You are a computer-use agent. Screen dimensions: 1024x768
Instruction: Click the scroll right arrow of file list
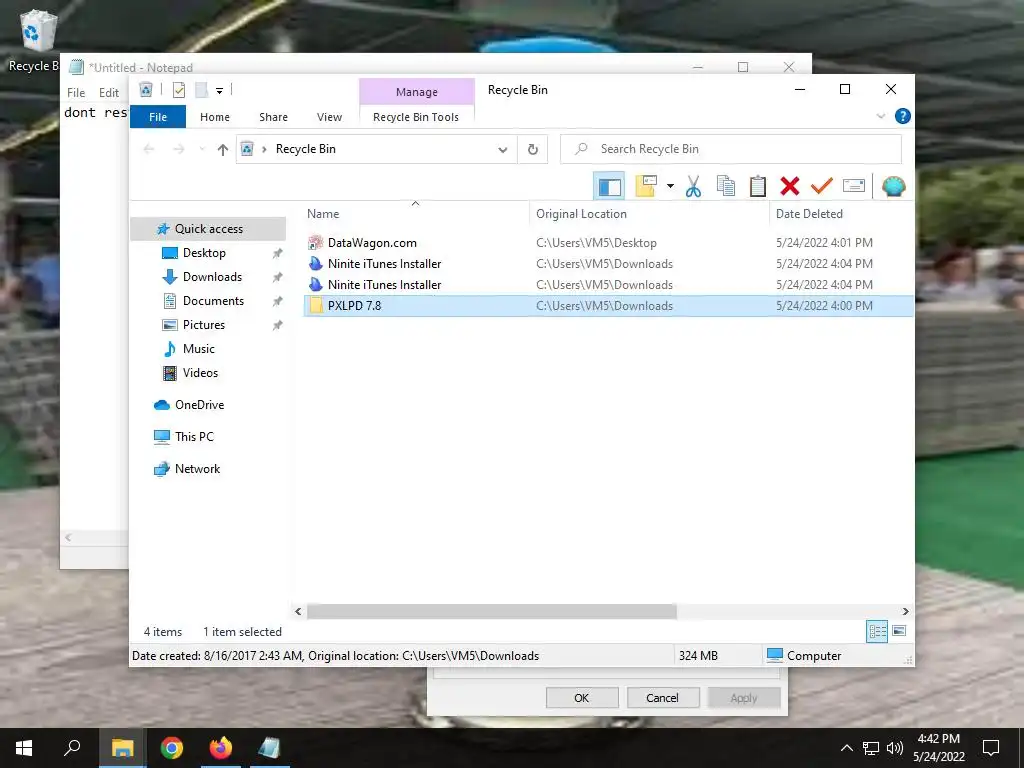tap(905, 612)
